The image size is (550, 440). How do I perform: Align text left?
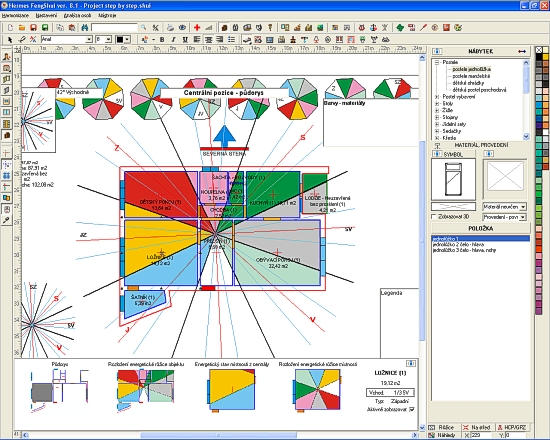coord(197,40)
